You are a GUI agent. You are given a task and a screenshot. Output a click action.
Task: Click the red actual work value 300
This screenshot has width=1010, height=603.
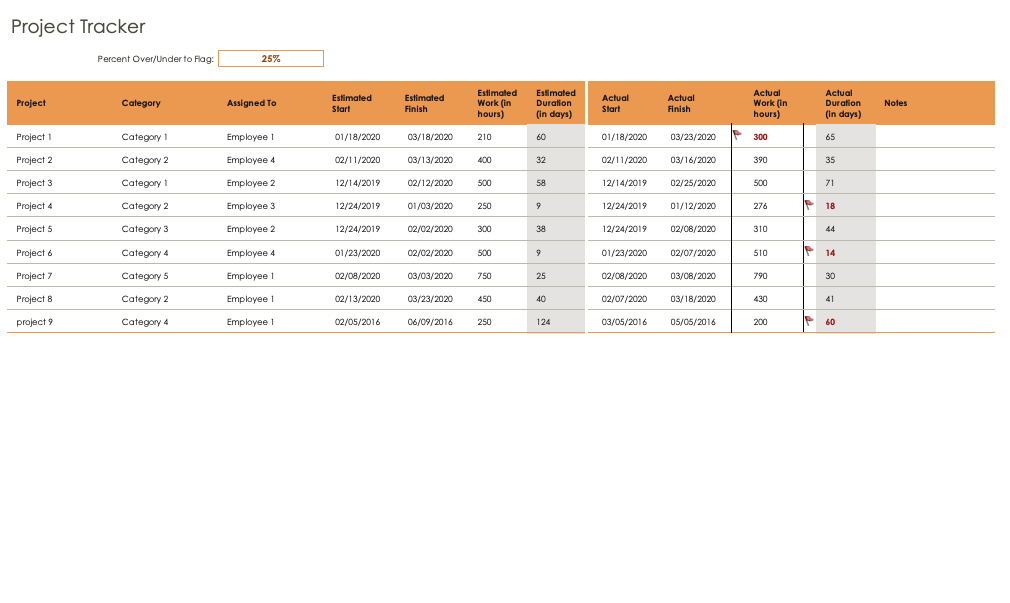[761, 137]
